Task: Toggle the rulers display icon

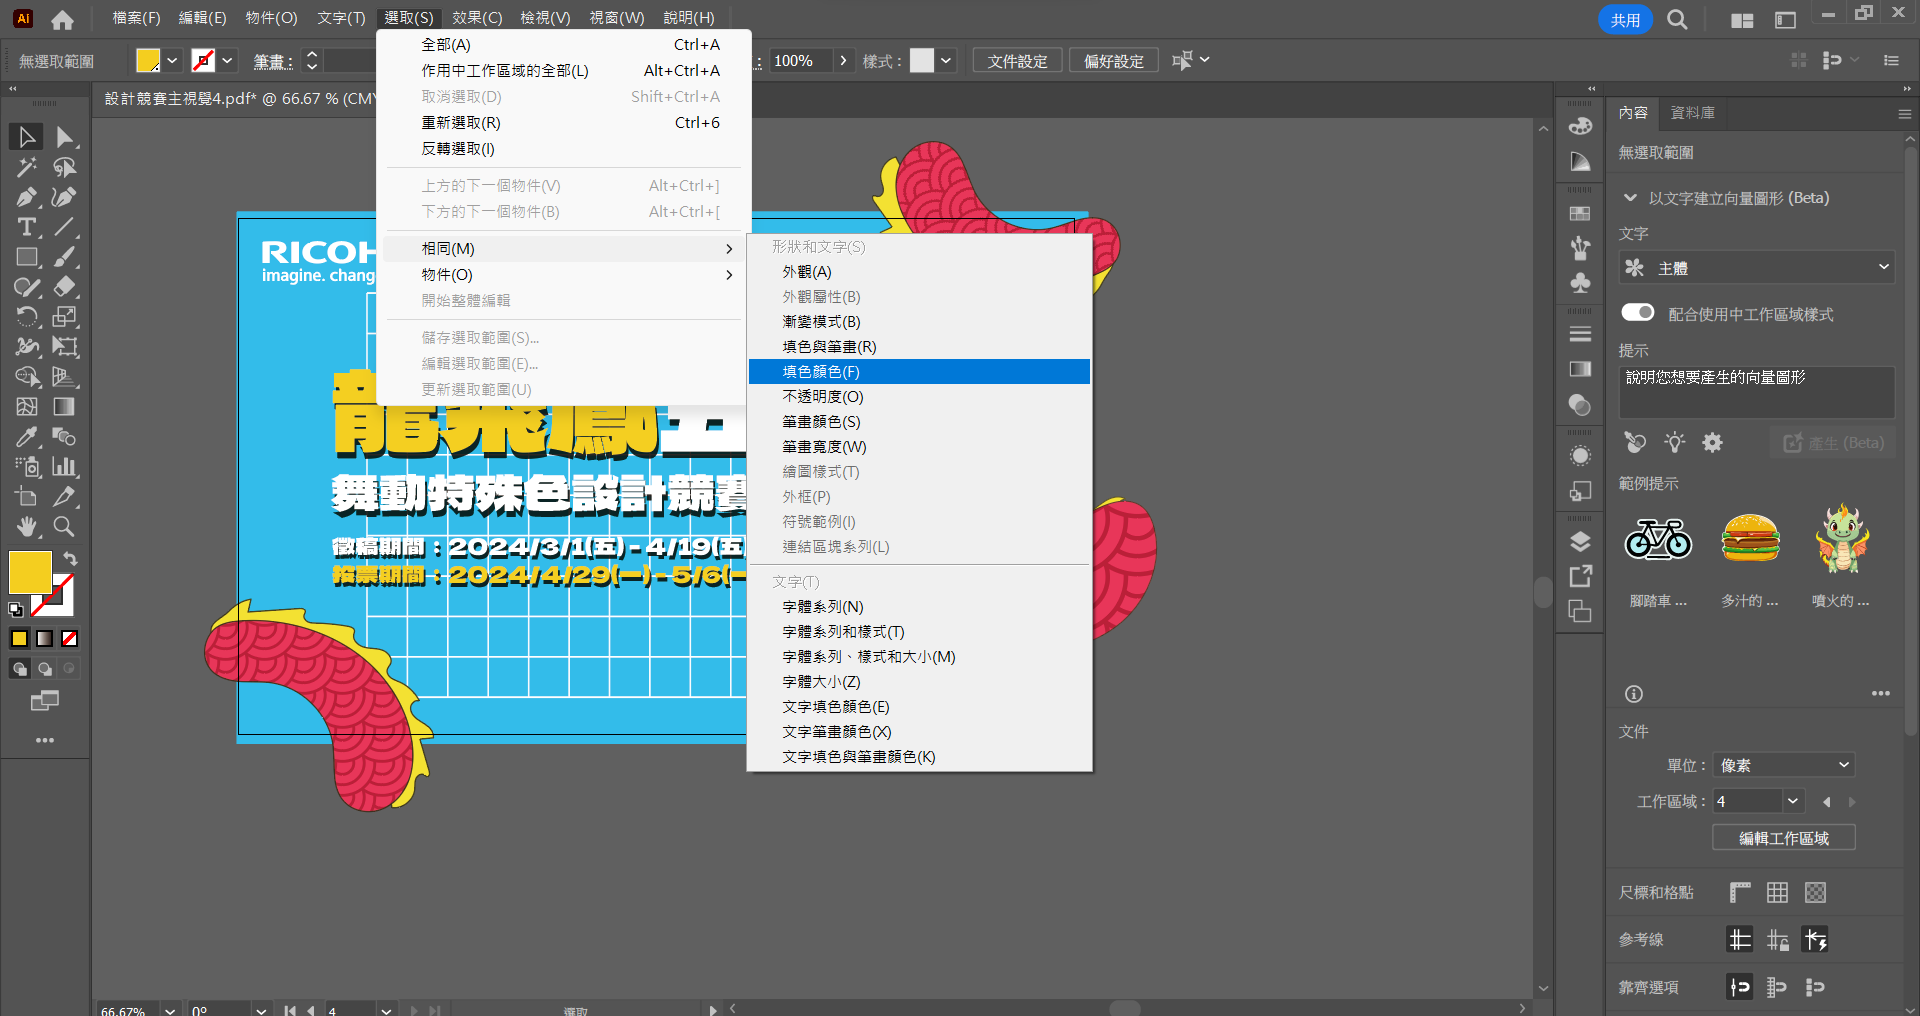Action: tap(1740, 892)
